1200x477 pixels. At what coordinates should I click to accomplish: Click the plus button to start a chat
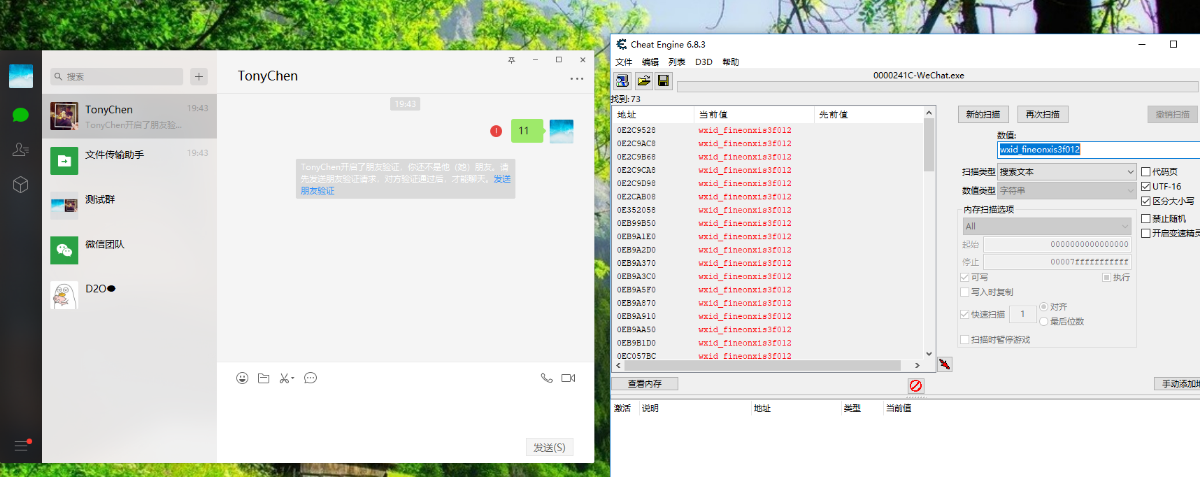tap(199, 76)
